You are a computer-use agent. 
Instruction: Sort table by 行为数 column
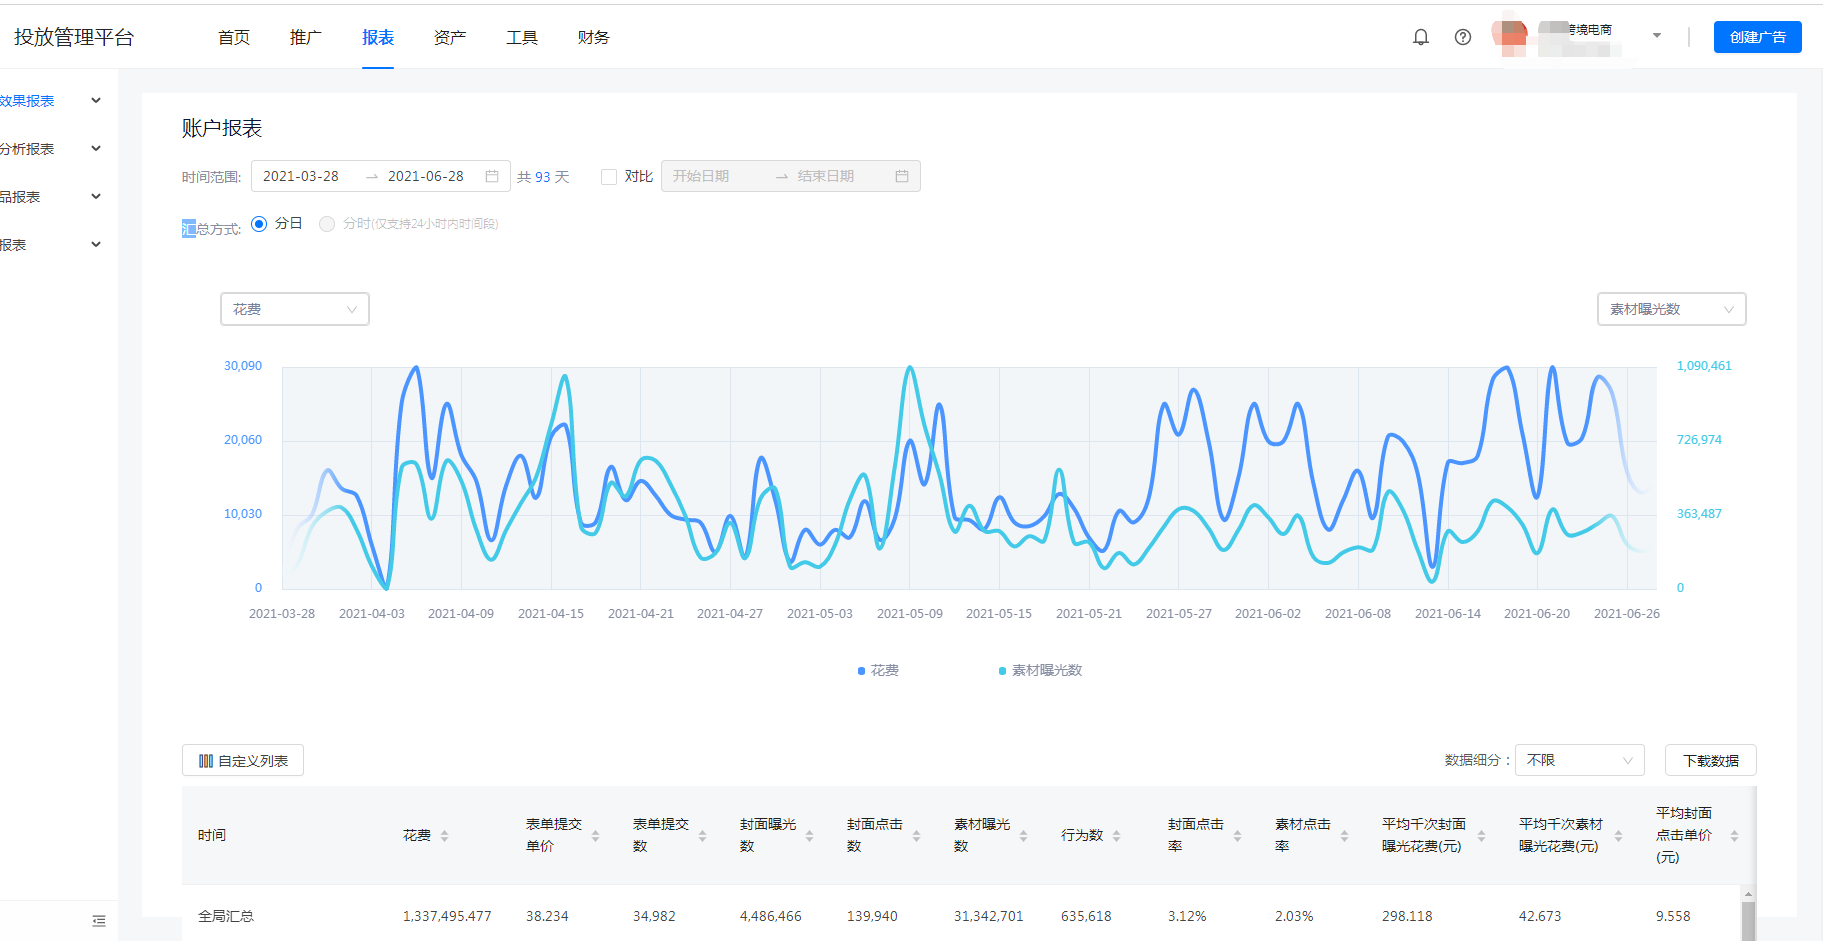[x=1116, y=836]
